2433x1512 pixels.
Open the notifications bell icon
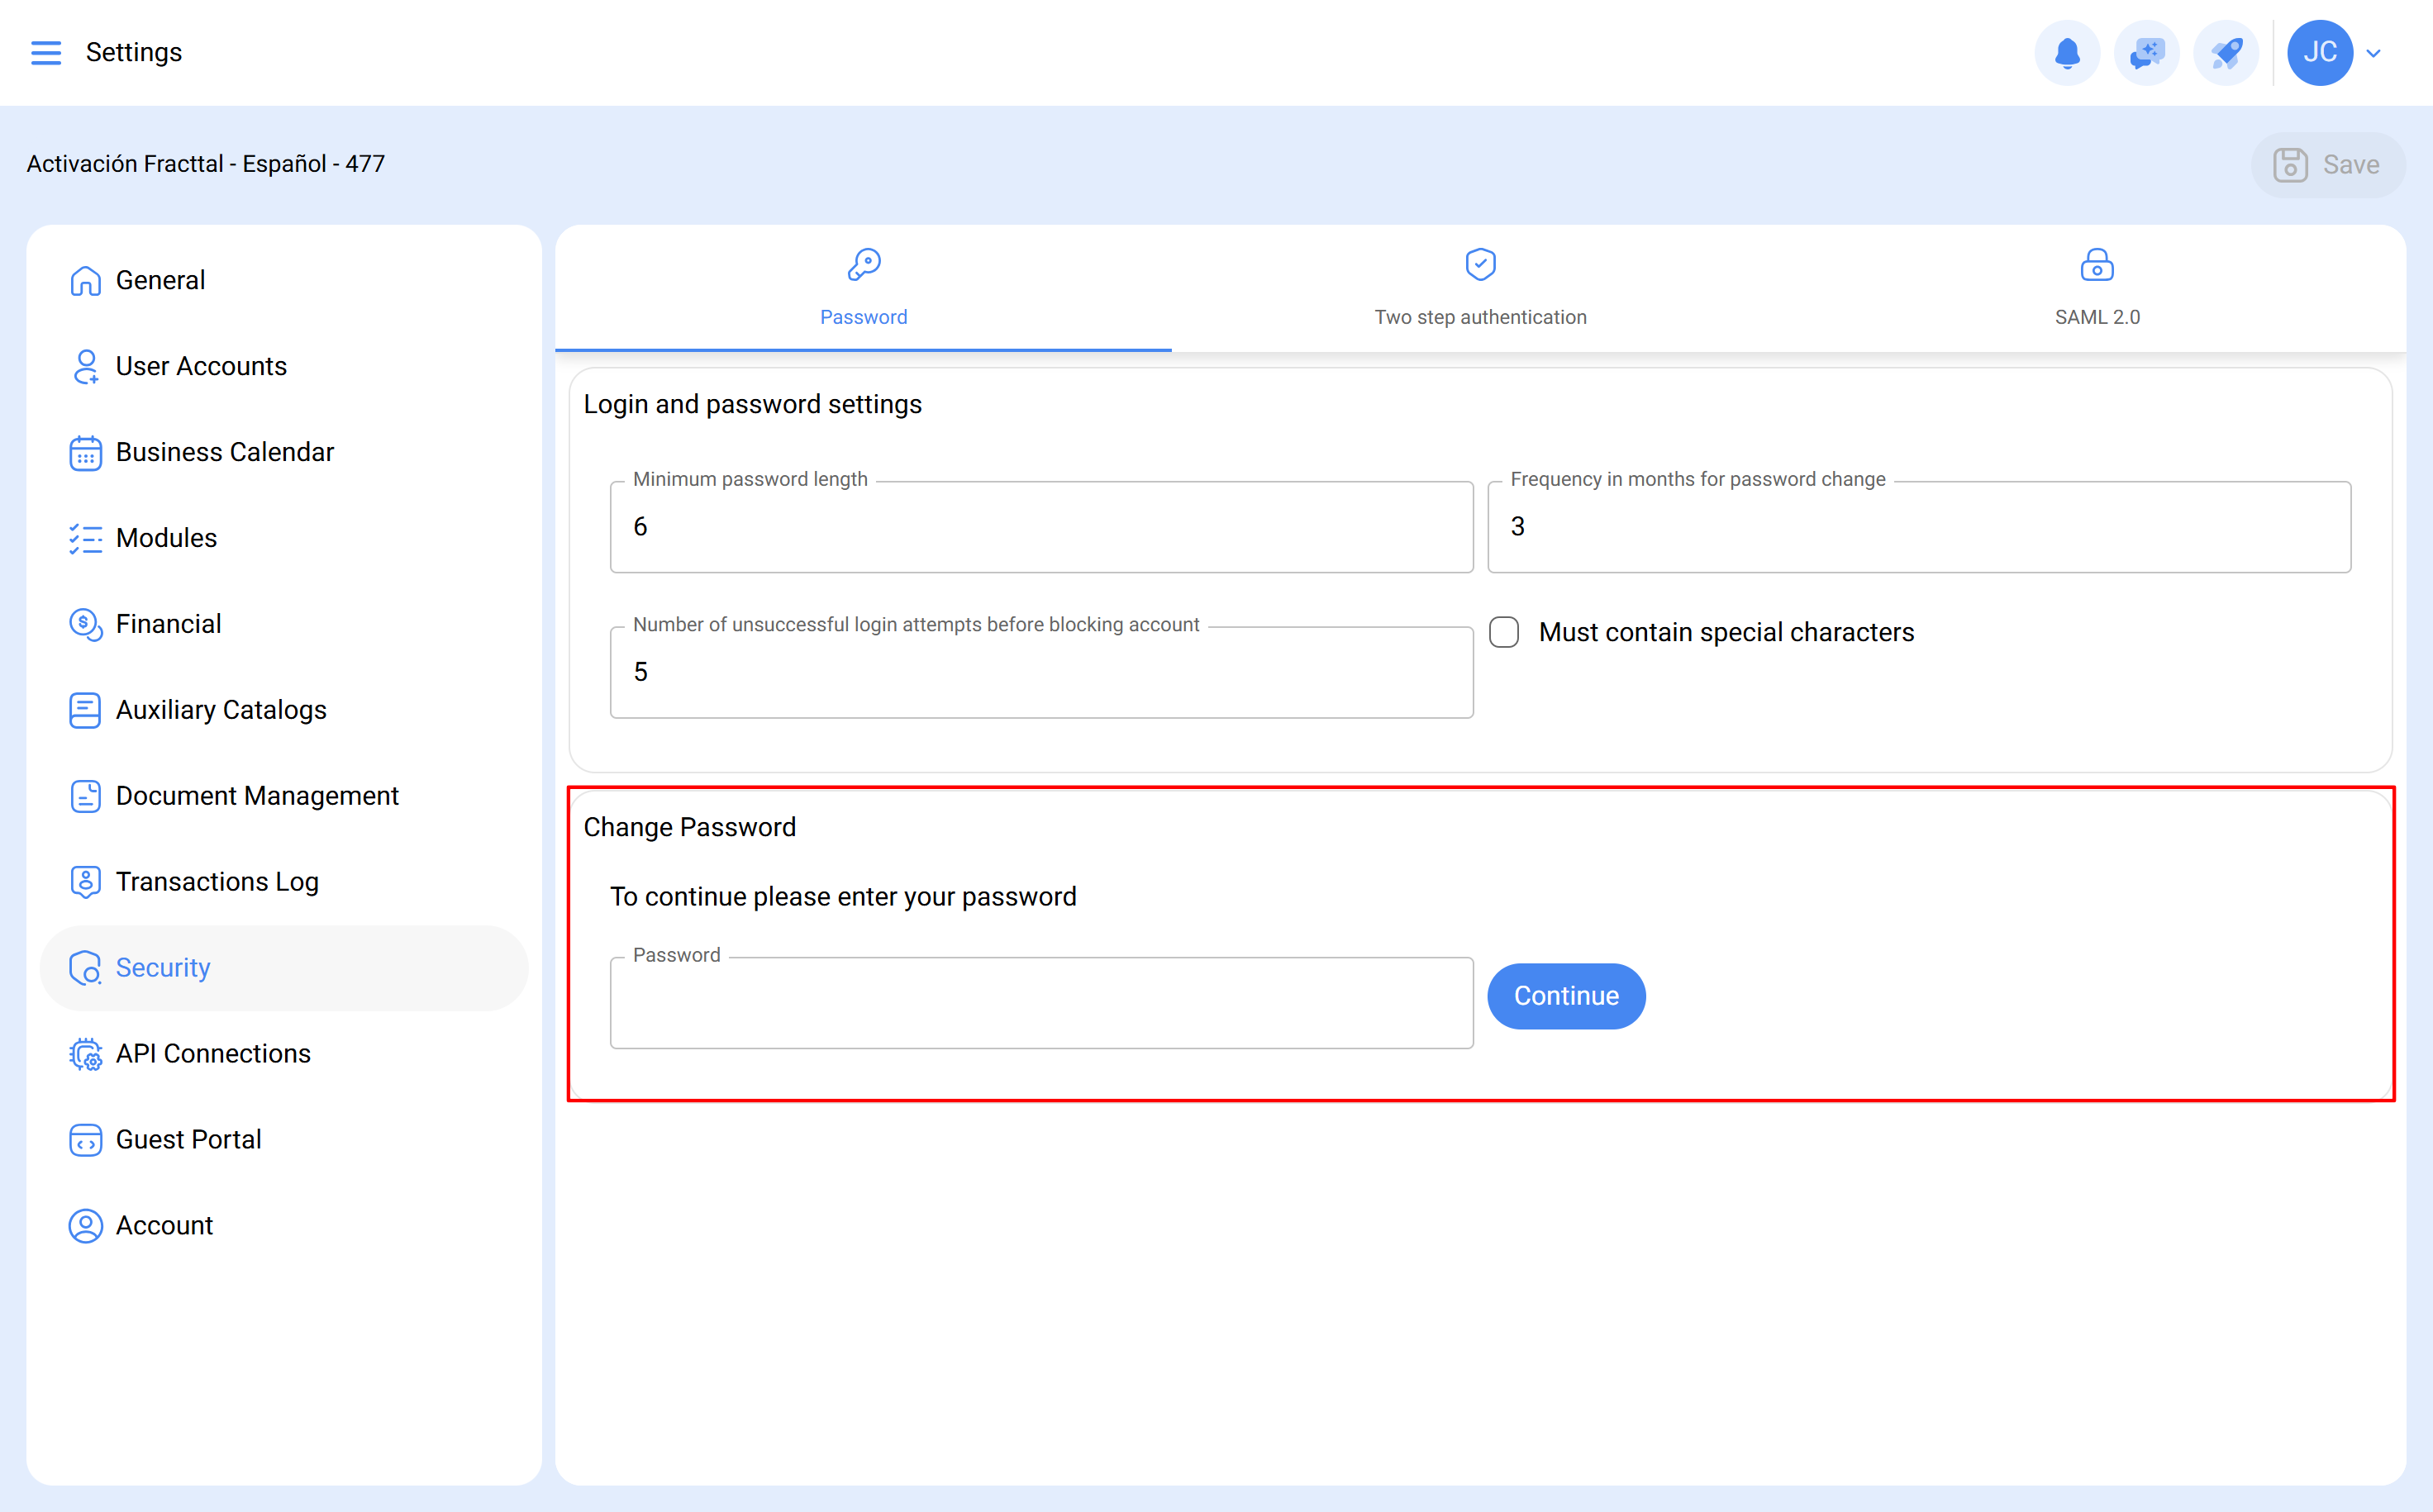coord(2067,53)
